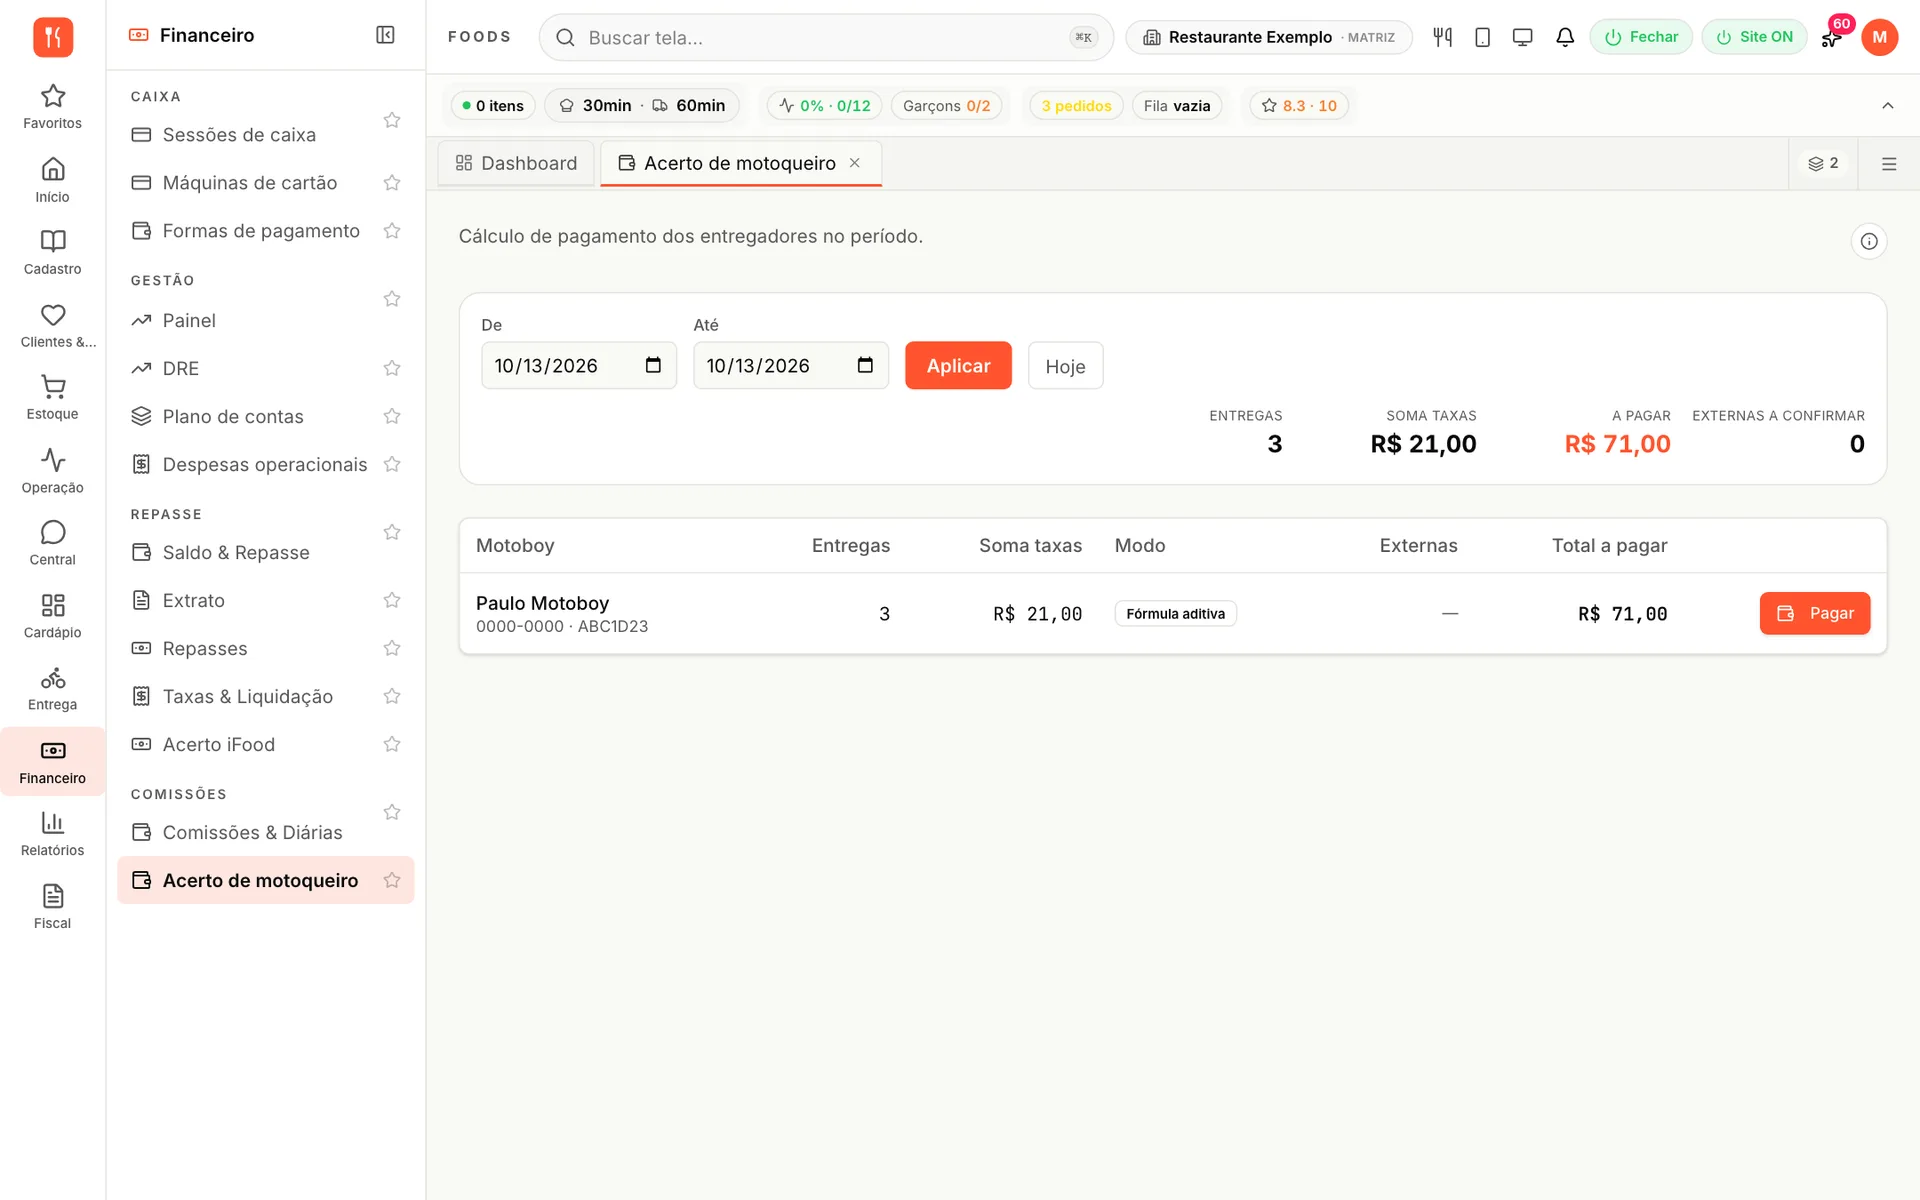Screen dimensions: 1920x1200
Task: Collapse the status bar chevron
Action: tap(1887, 105)
